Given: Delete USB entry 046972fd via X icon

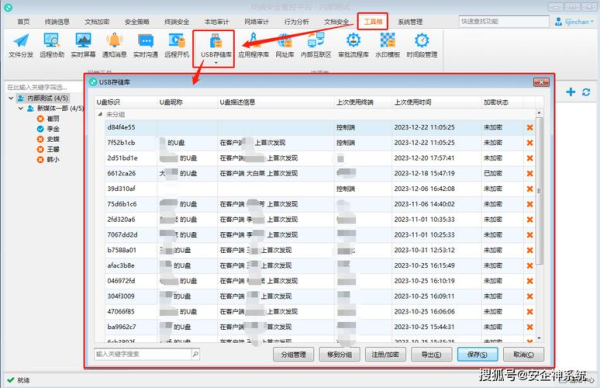Looking at the screenshot, I should tap(530, 281).
